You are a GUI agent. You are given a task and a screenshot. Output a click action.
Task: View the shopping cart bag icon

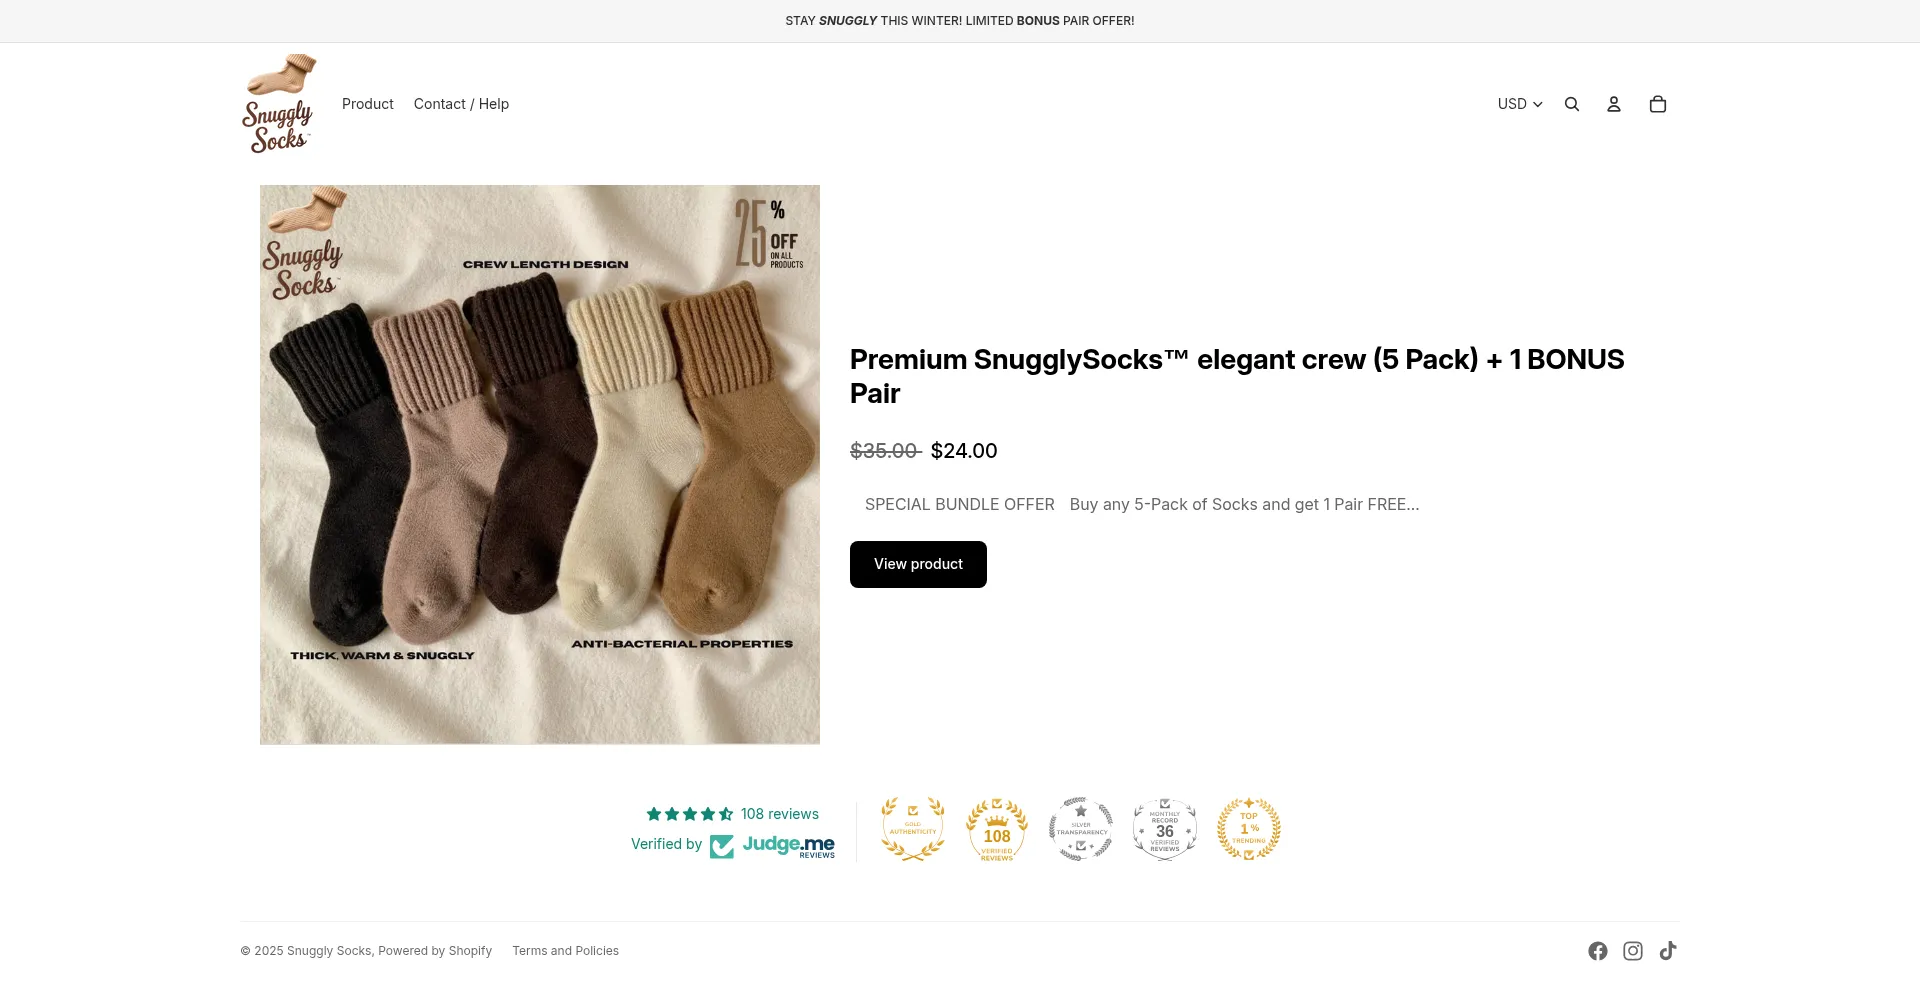(1658, 103)
